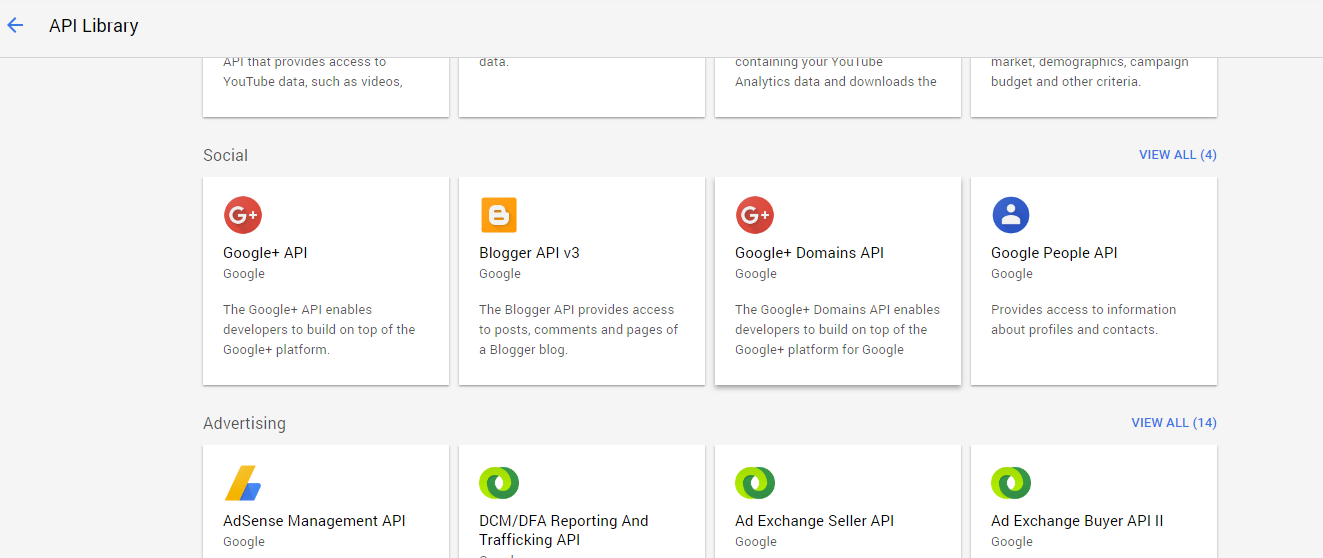Click the Google+ Domains API card's icon
Image resolution: width=1323 pixels, height=558 pixels.
754,215
